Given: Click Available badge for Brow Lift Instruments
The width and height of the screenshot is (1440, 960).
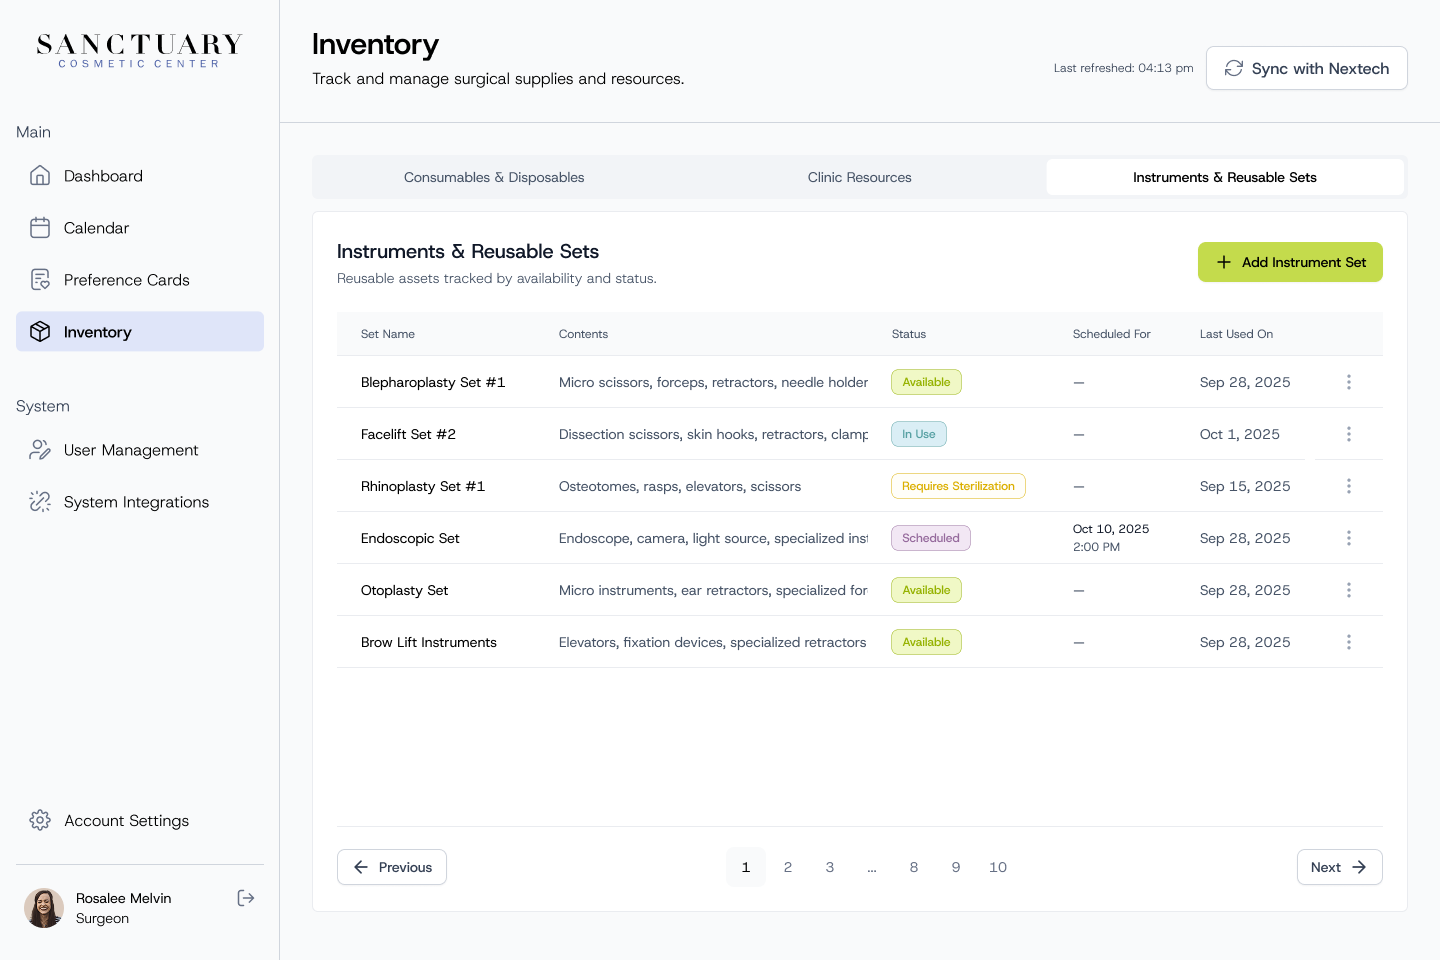Looking at the screenshot, I should [x=926, y=642].
